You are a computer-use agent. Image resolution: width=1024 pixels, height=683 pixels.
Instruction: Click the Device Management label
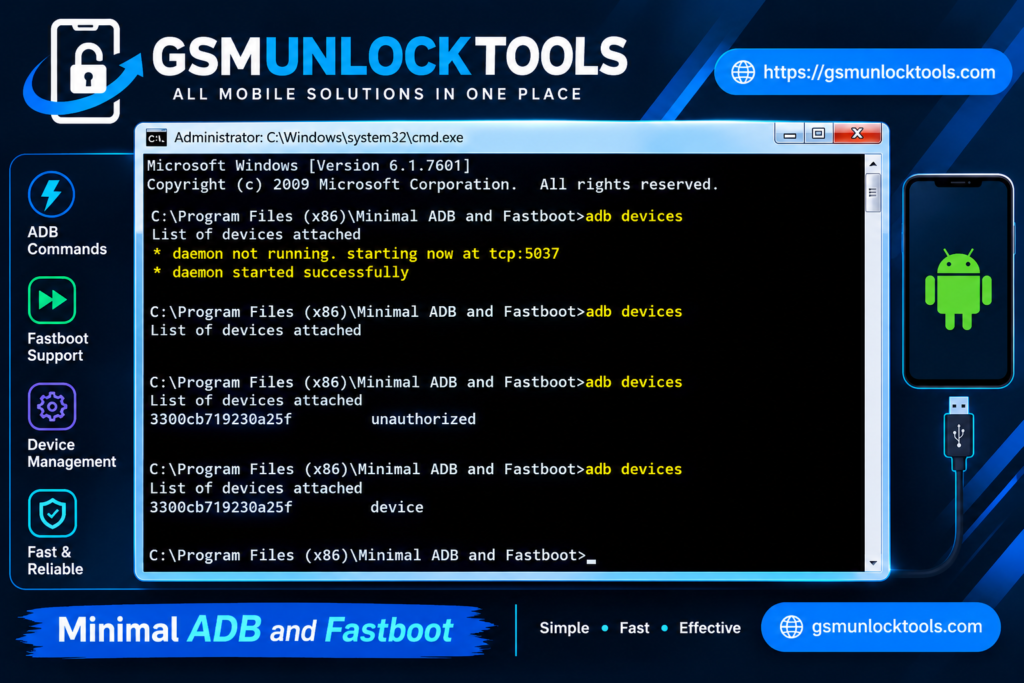[72, 453]
